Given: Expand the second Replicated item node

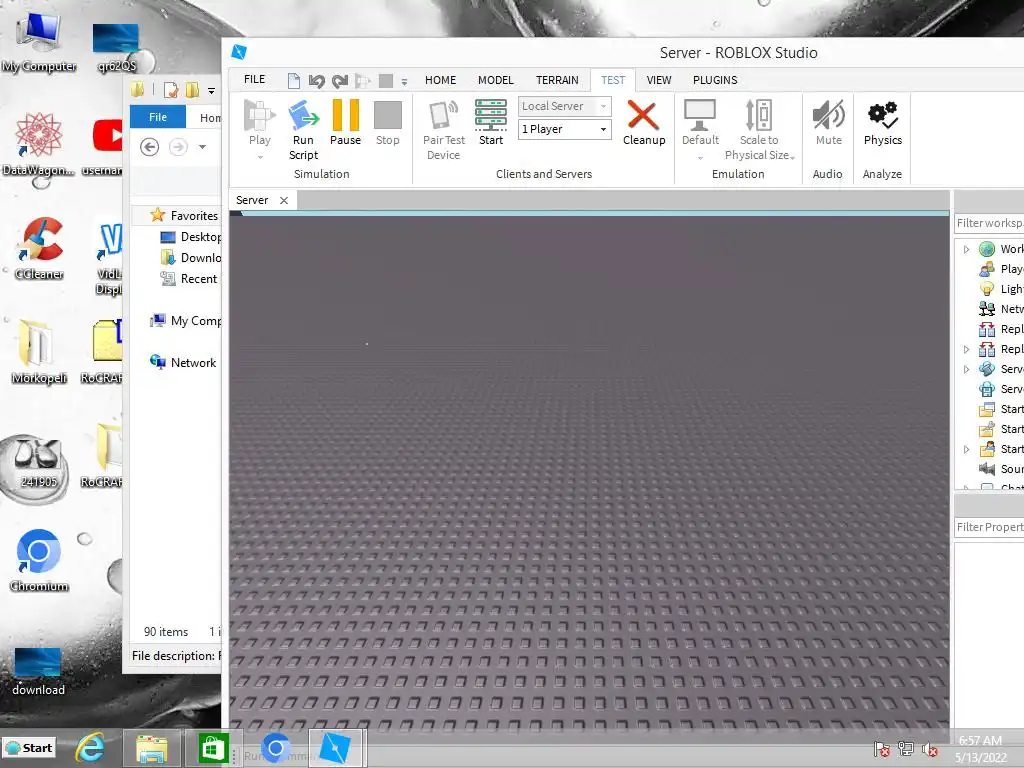Looking at the screenshot, I should (967, 349).
